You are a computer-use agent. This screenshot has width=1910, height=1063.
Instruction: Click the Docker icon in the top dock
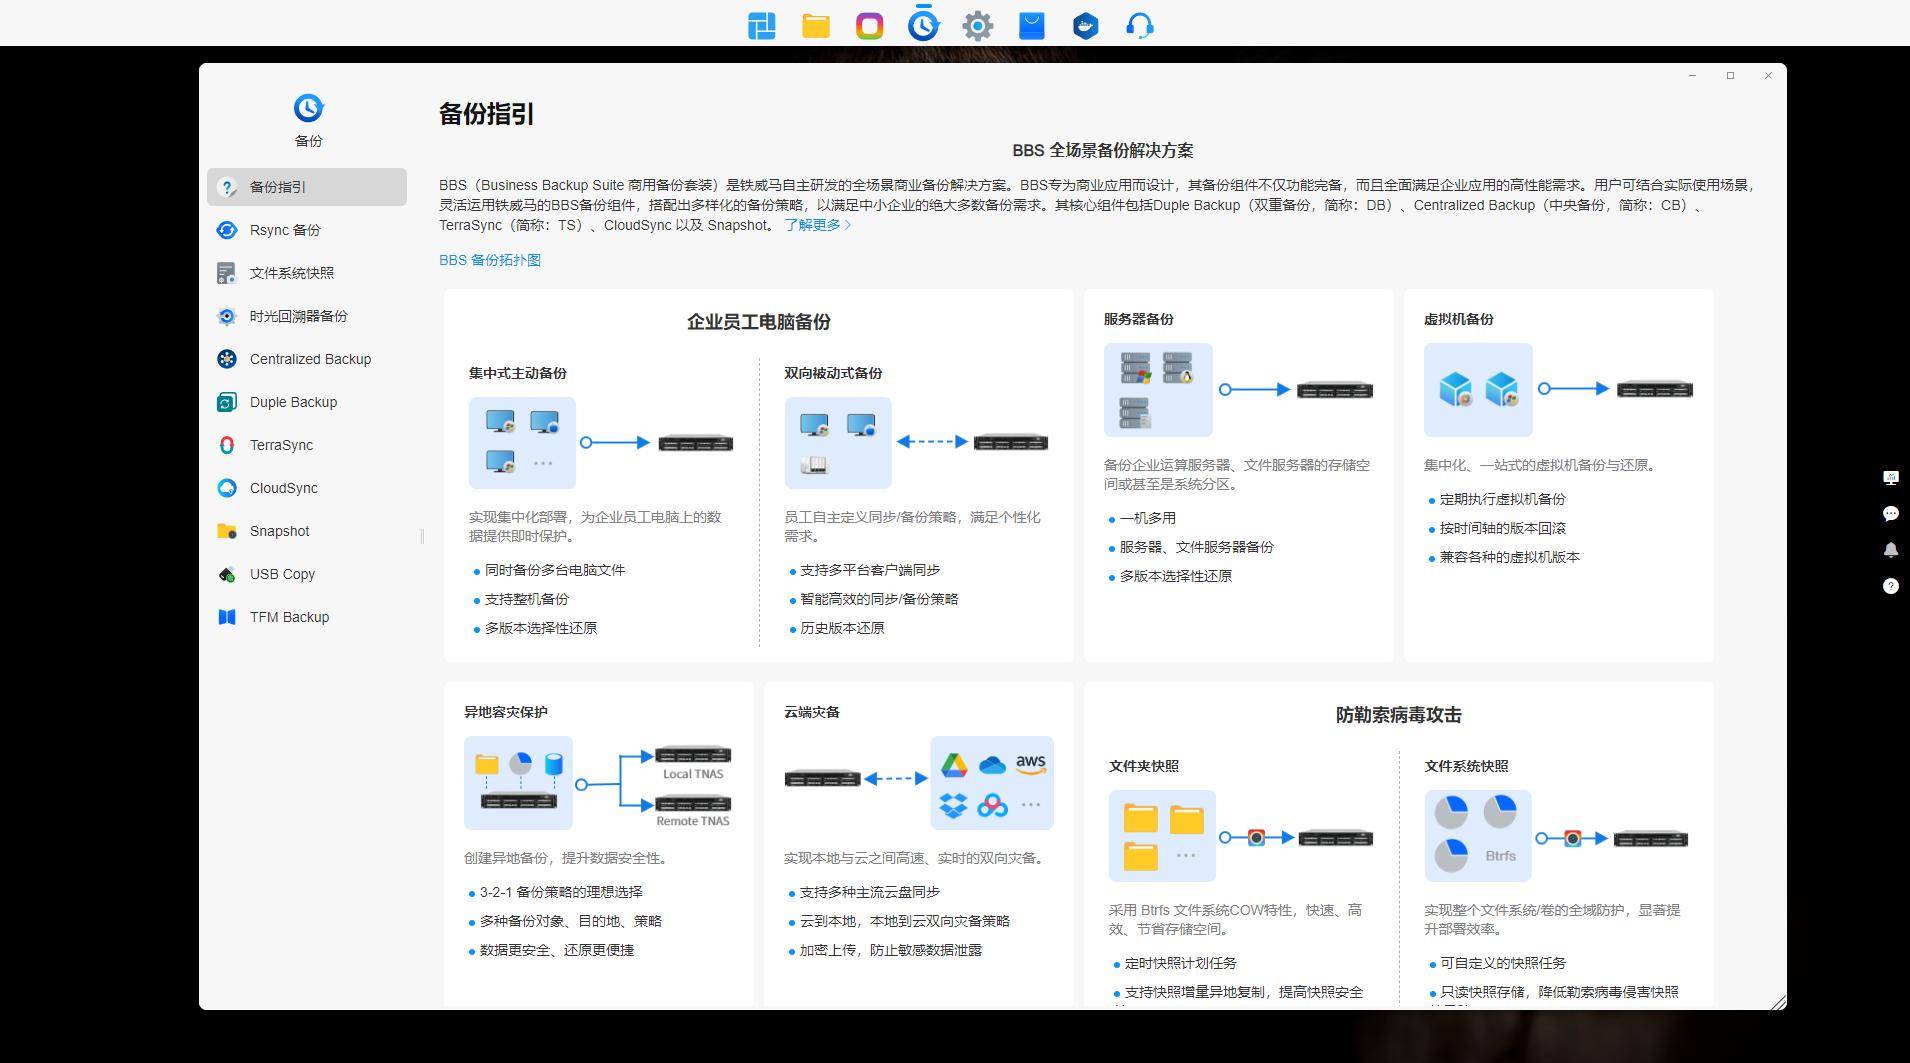tap(1085, 26)
